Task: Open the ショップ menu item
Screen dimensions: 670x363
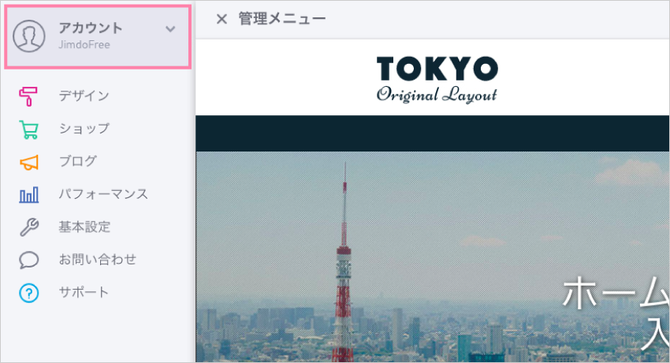Action: 84,129
